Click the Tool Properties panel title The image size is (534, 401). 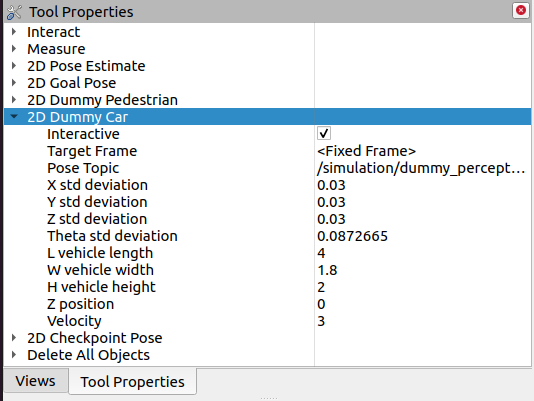pyautogui.click(x=81, y=12)
